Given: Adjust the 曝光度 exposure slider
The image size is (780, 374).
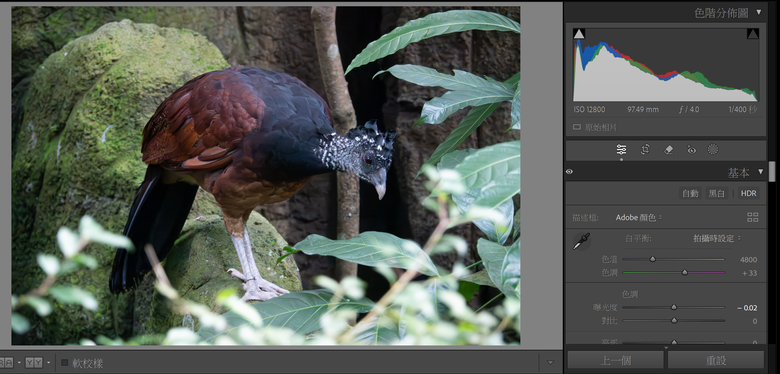Looking at the screenshot, I should pos(674,307).
